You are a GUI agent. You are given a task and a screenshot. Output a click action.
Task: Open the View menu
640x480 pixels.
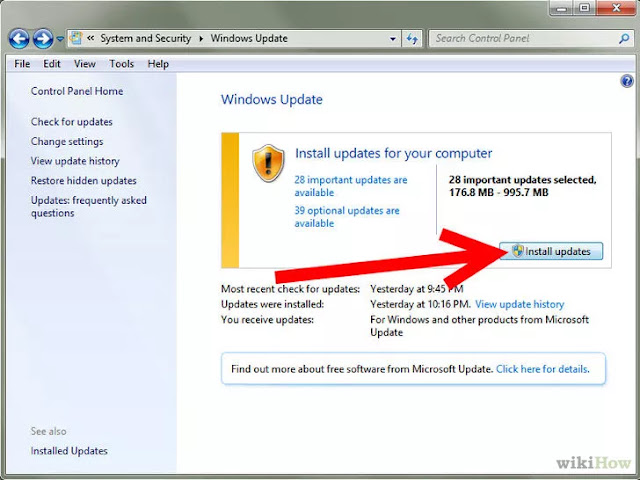pos(84,64)
